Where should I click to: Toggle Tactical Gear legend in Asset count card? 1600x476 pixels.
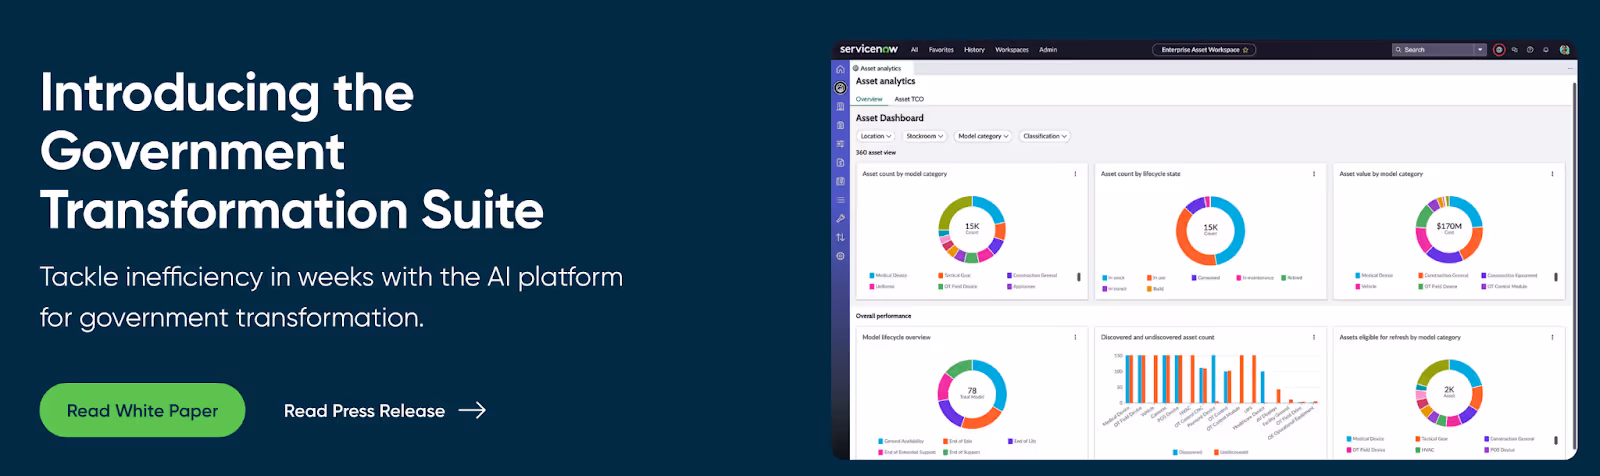(954, 275)
